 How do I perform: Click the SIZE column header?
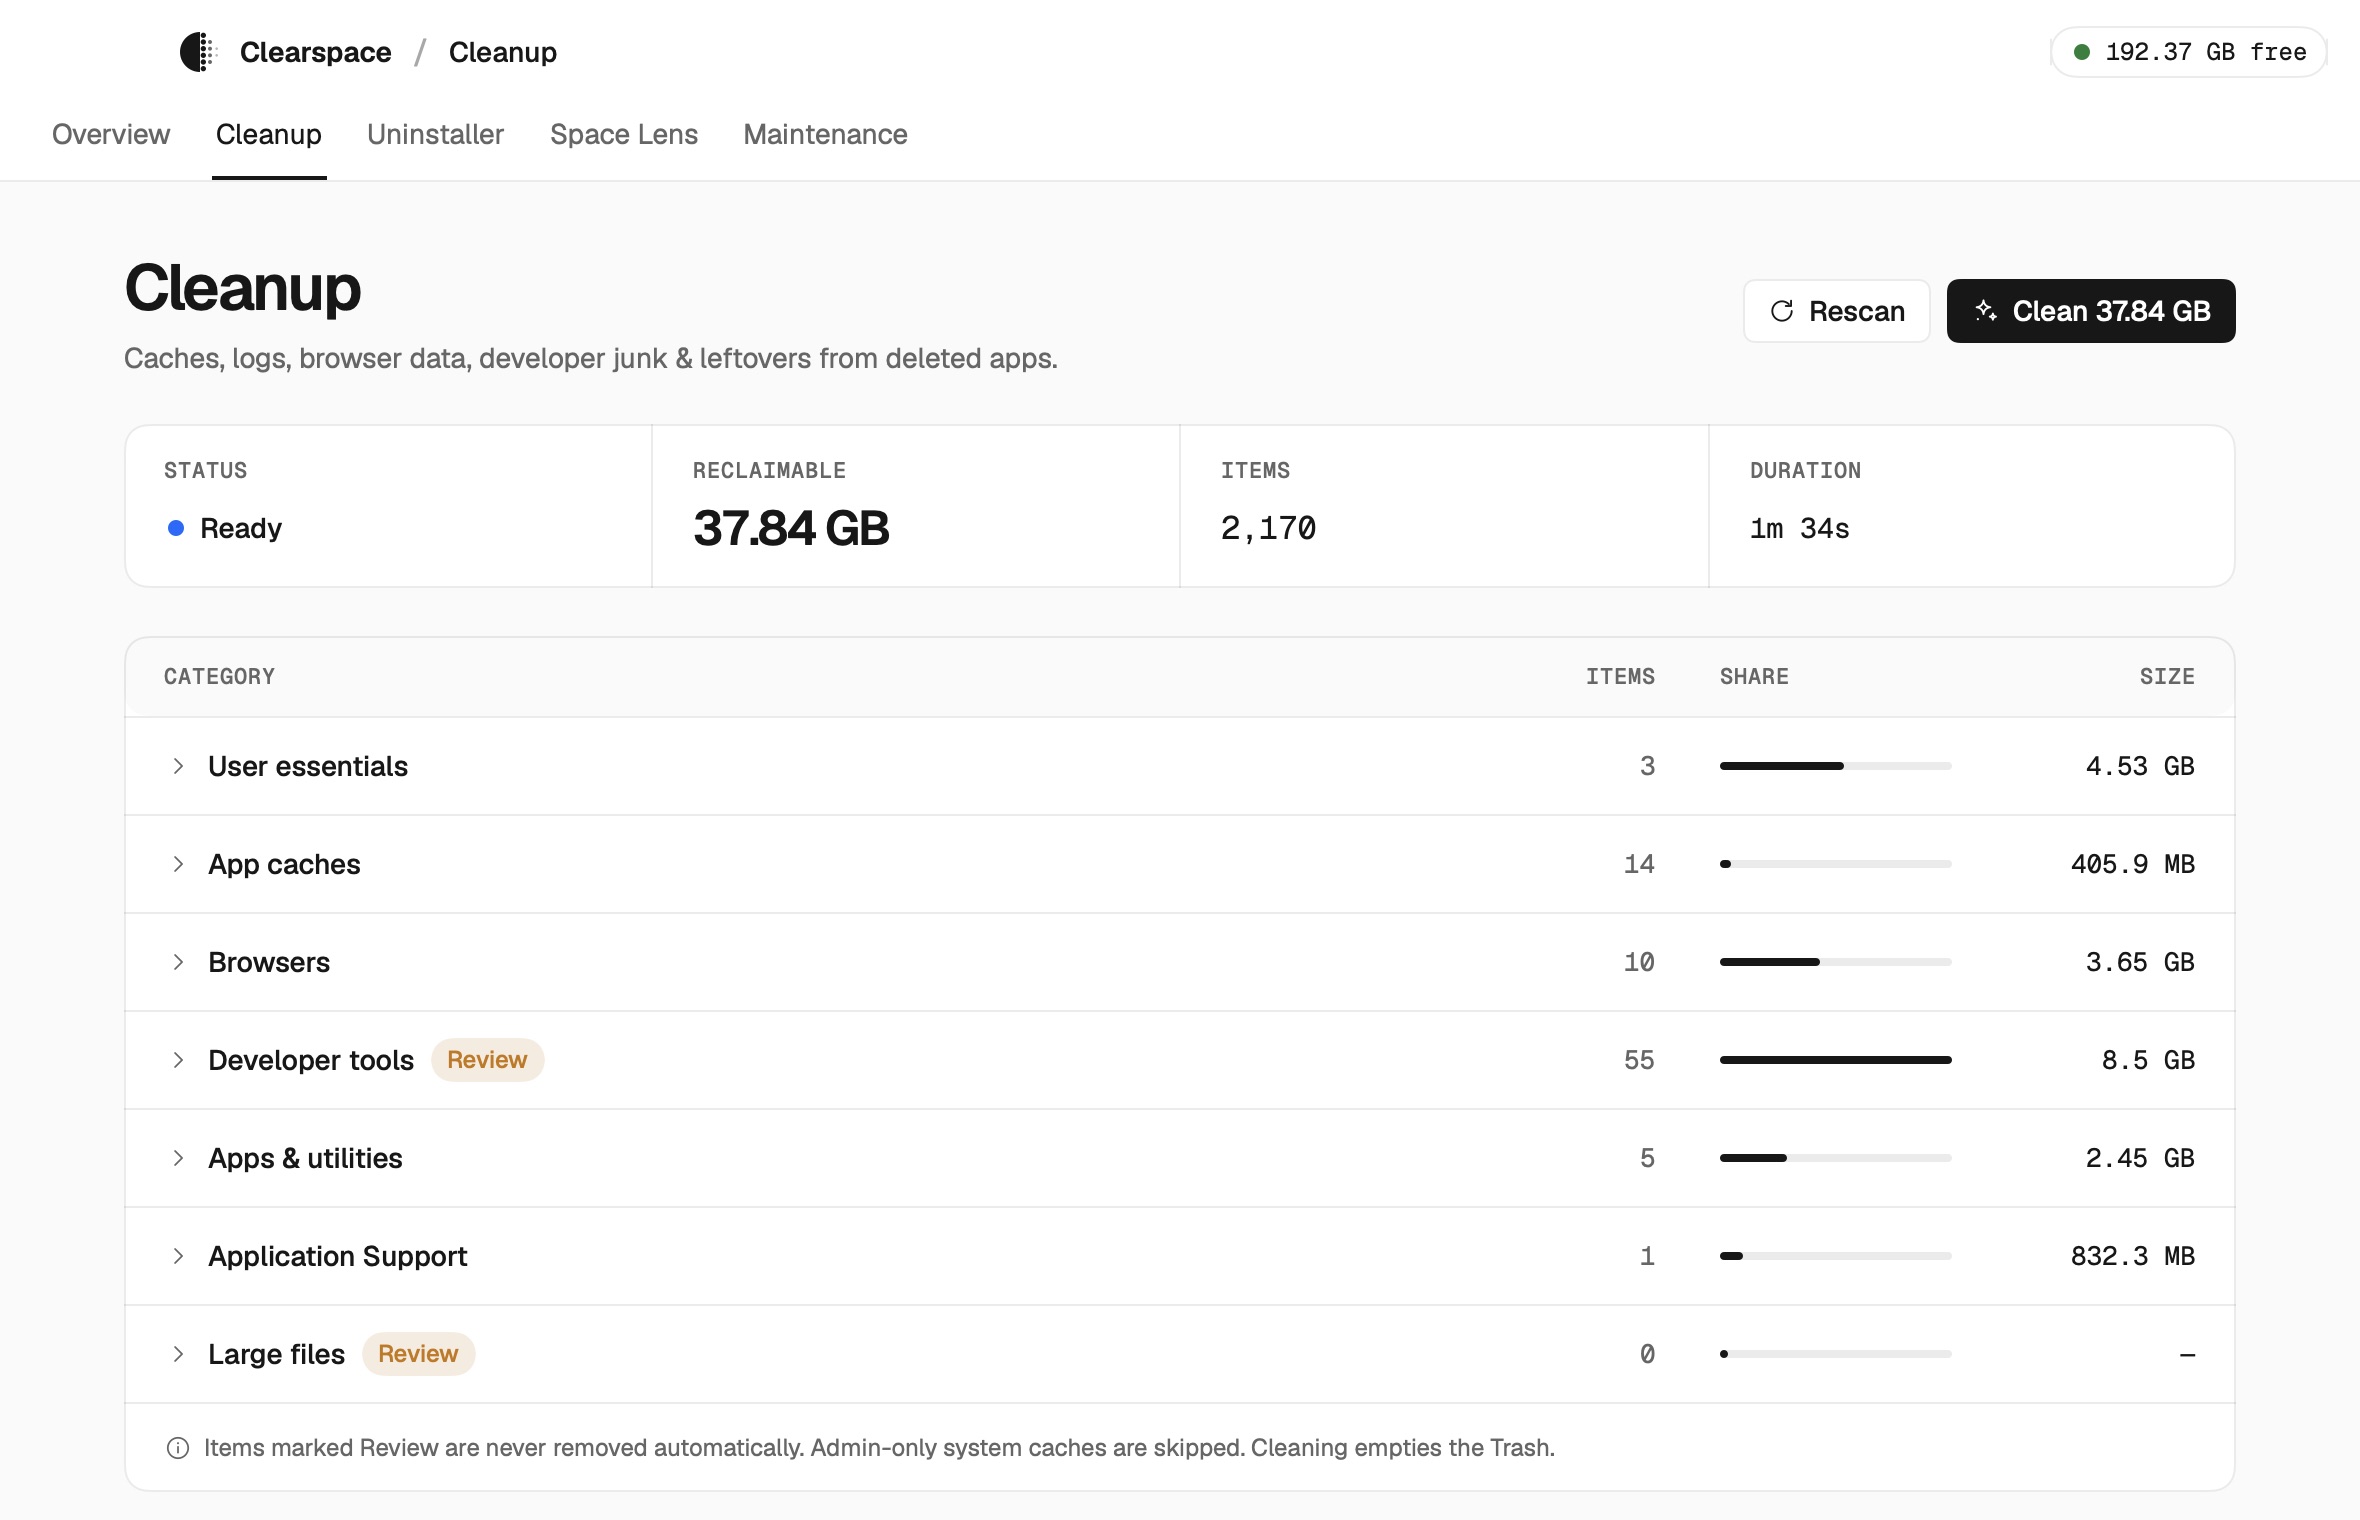2167,677
